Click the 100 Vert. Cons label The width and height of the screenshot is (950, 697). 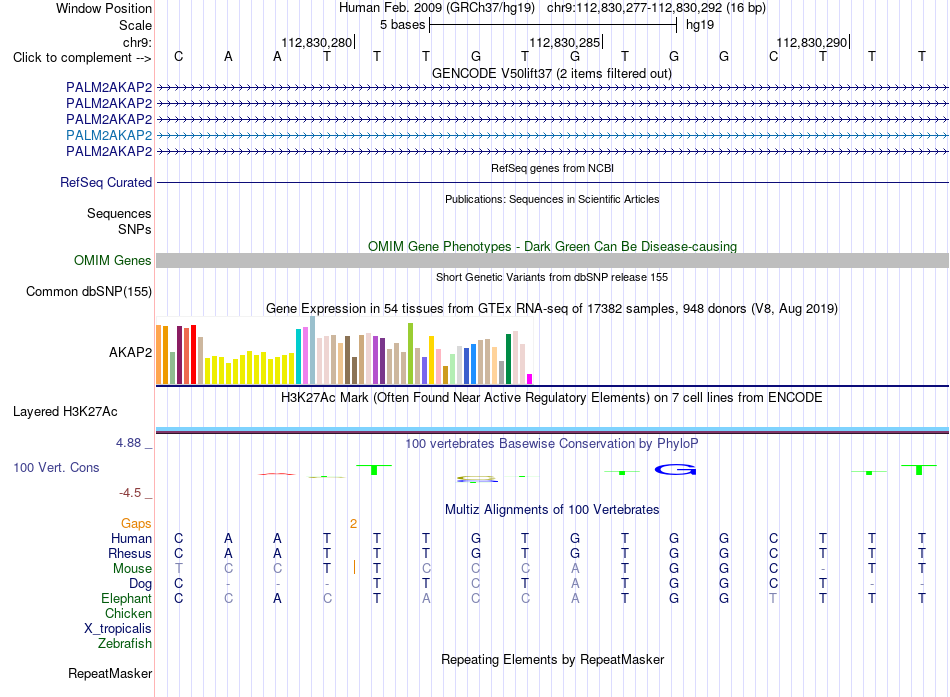pyautogui.click(x=56, y=467)
